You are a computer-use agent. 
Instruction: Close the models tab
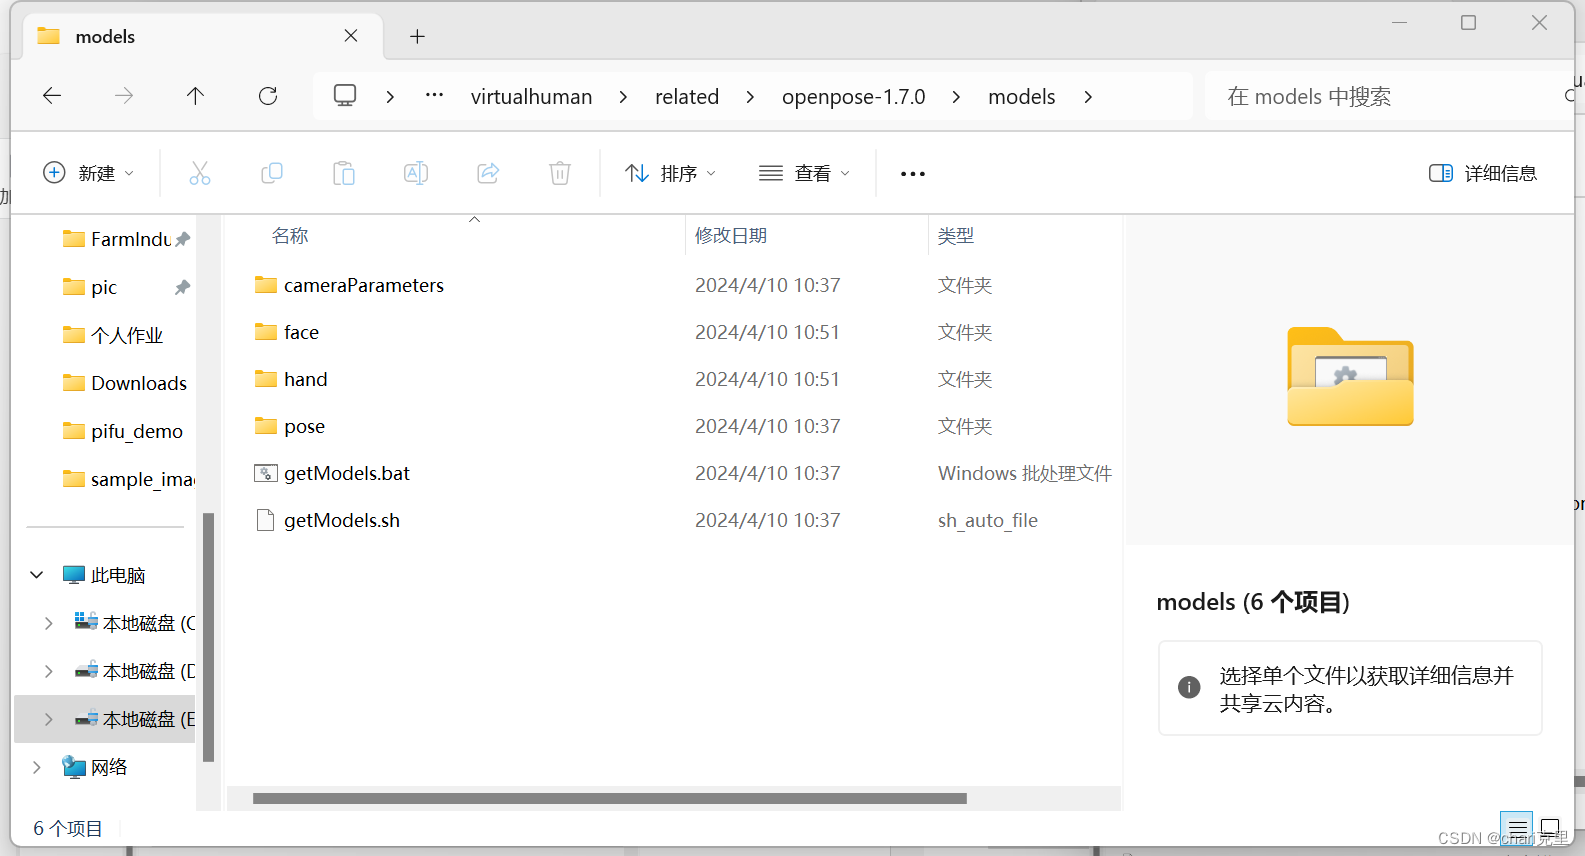tap(351, 36)
